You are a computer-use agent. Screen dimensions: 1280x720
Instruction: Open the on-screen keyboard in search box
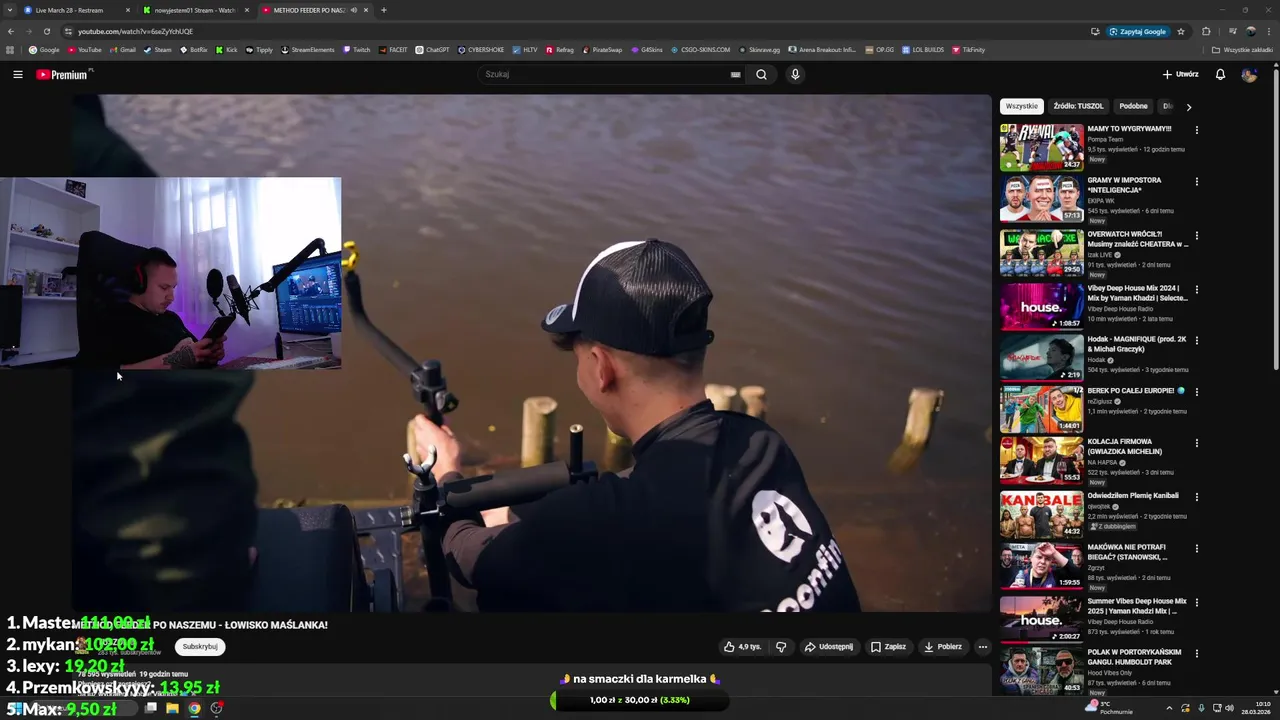[x=735, y=74]
